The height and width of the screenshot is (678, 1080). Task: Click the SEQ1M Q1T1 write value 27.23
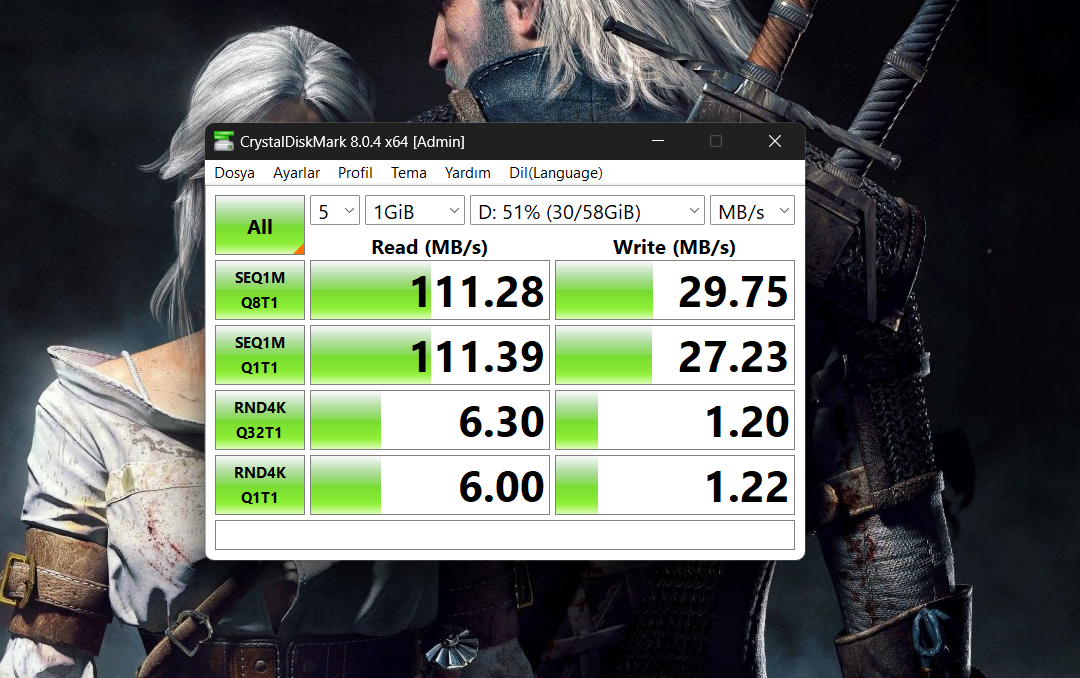[x=675, y=355]
